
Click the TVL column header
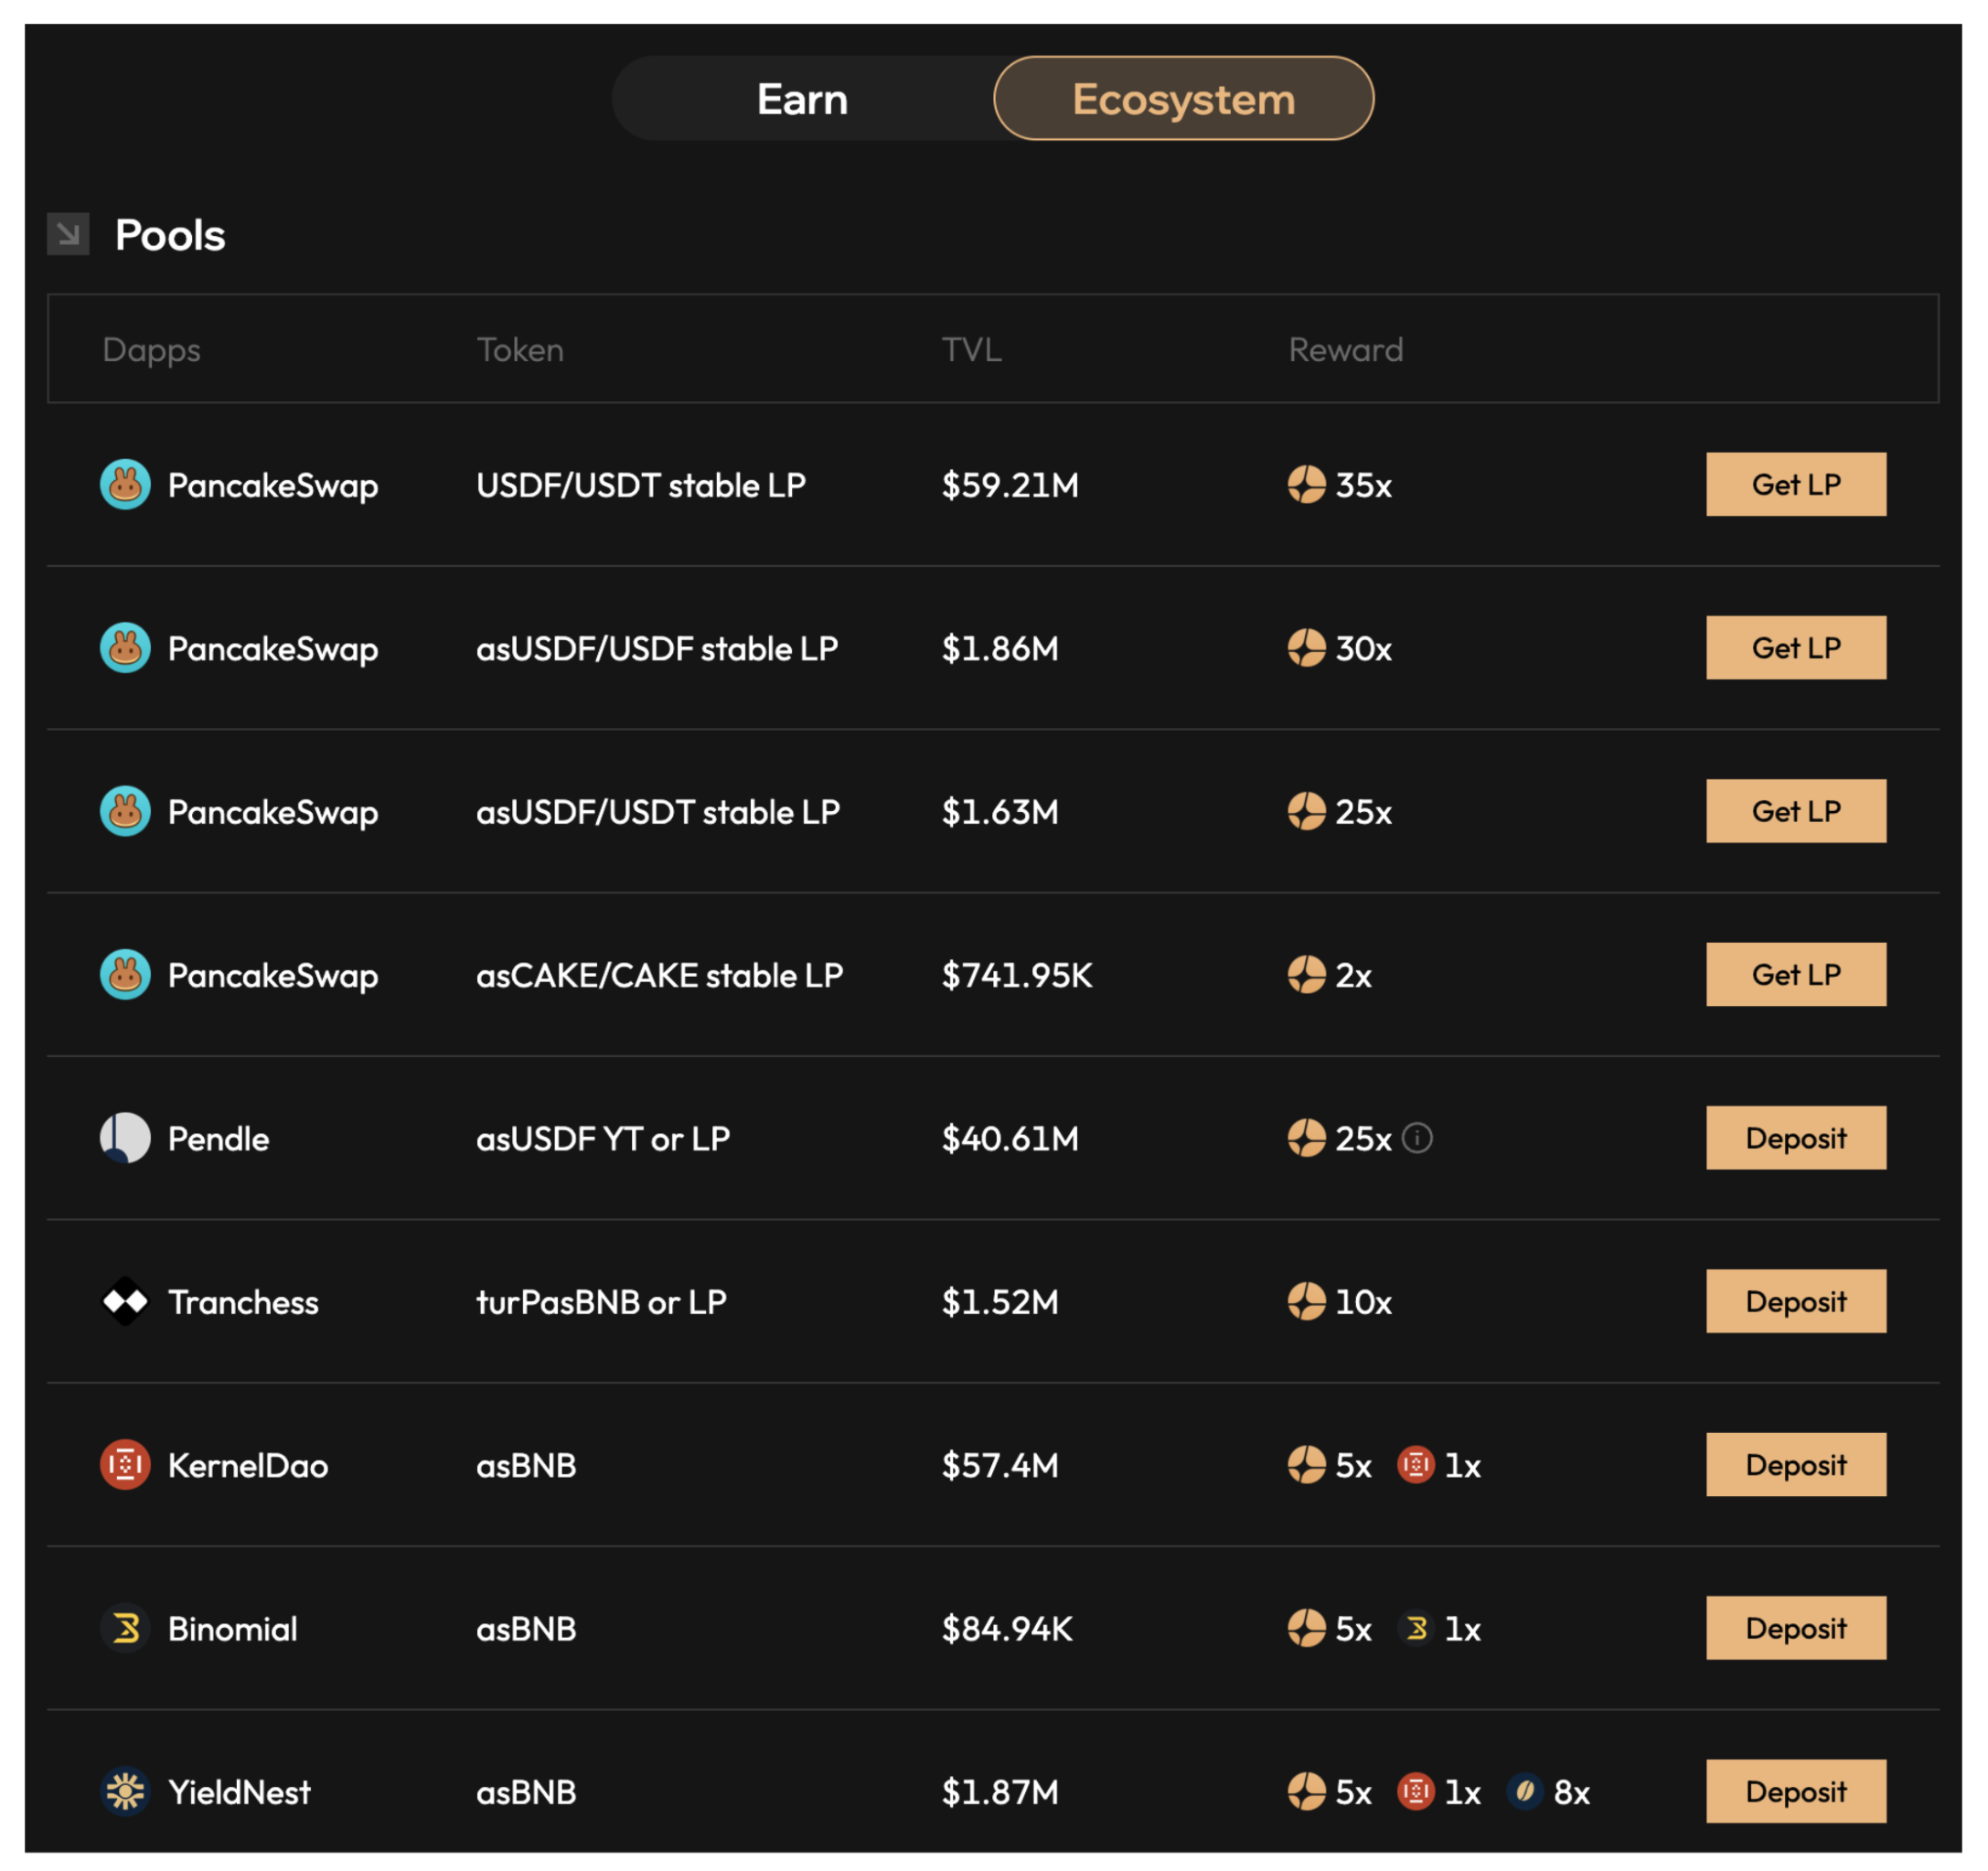[971, 350]
